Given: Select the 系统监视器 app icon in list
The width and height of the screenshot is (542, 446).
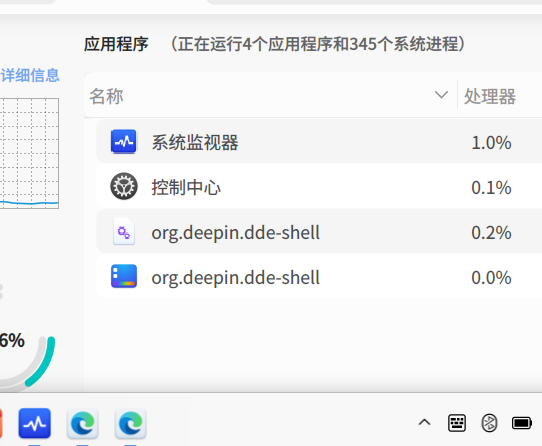Looking at the screenshot, I should tap(123, 141).
